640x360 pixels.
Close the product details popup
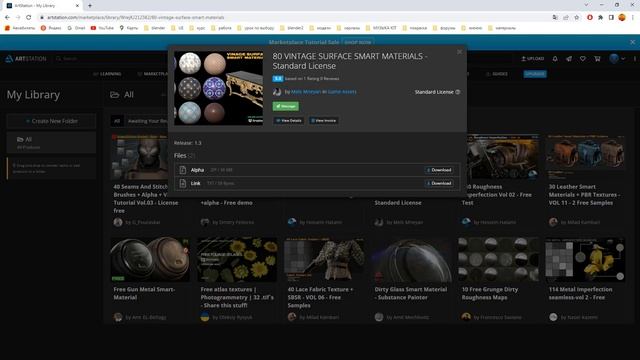point(460,52)
